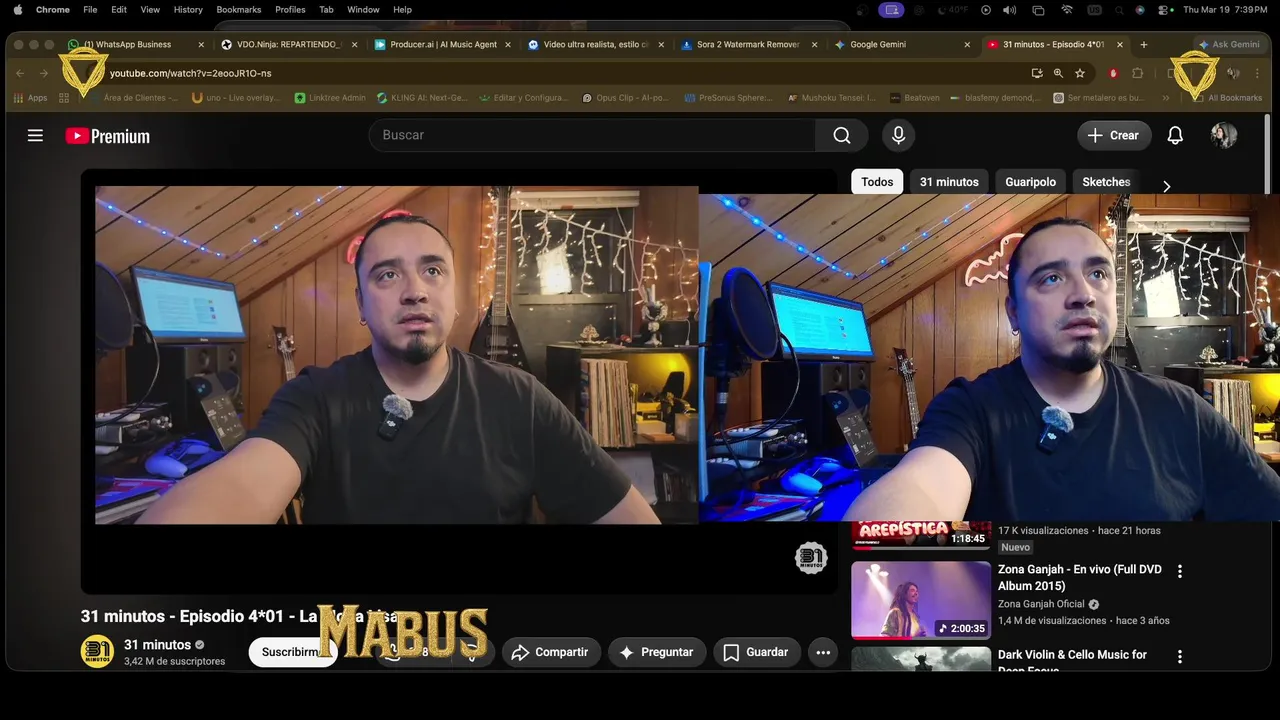Open the KLING AI bookmark

pyautogui.click(x=422, y=98)
